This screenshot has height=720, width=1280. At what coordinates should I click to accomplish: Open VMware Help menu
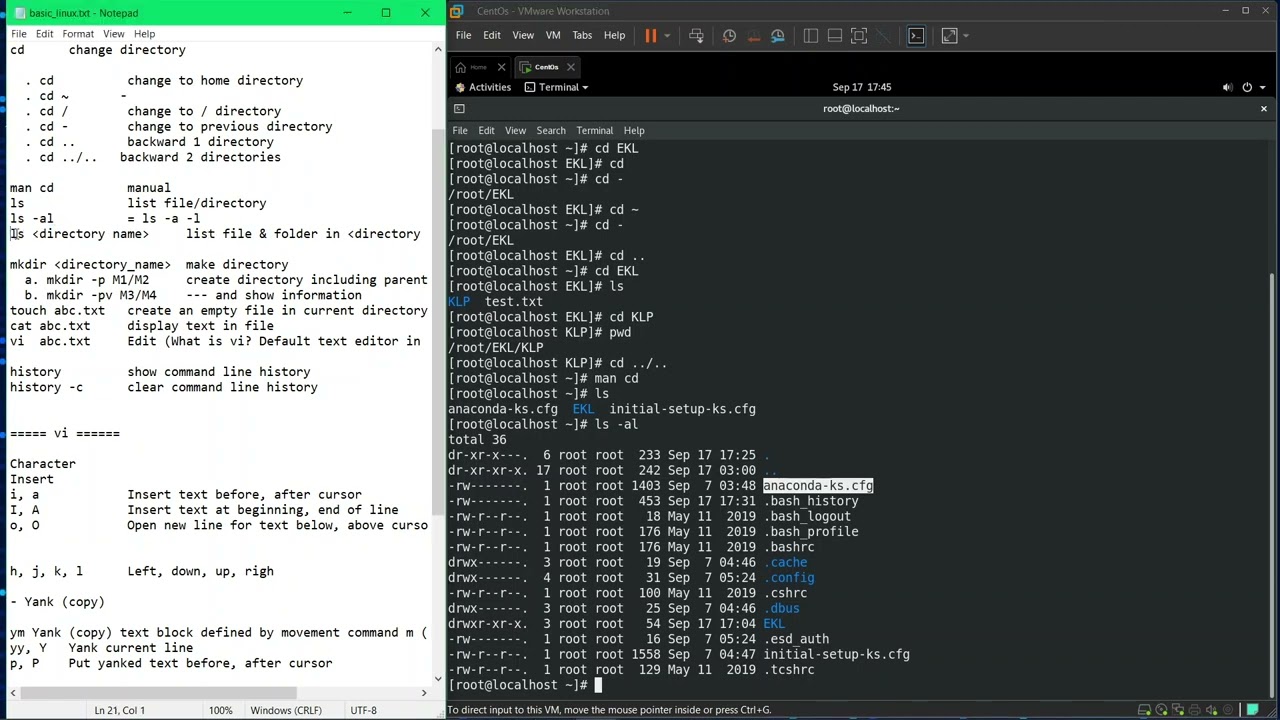tap(614, 35)
